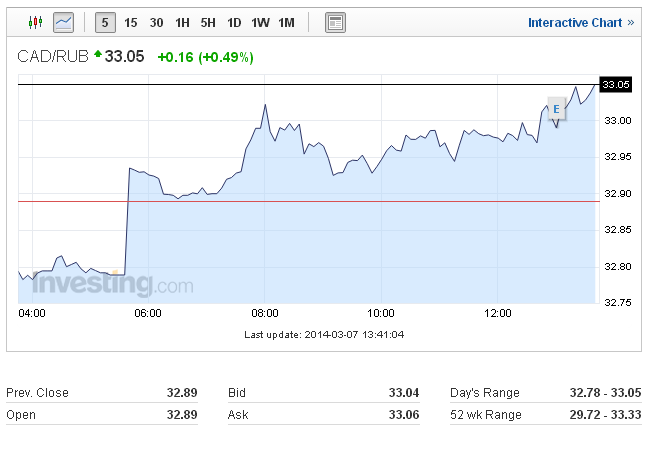Screen dimensions: 651x457
Task: Click the 52 wk Range value
Action: [598, 414]
